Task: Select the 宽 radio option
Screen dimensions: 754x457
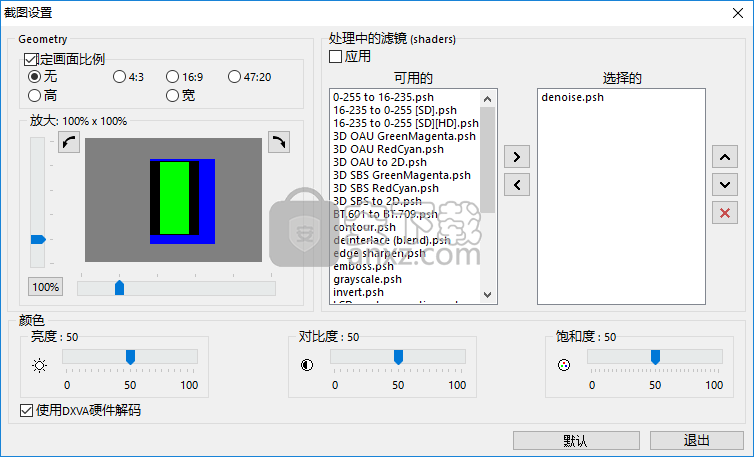Action: click(x=172, y=95)
